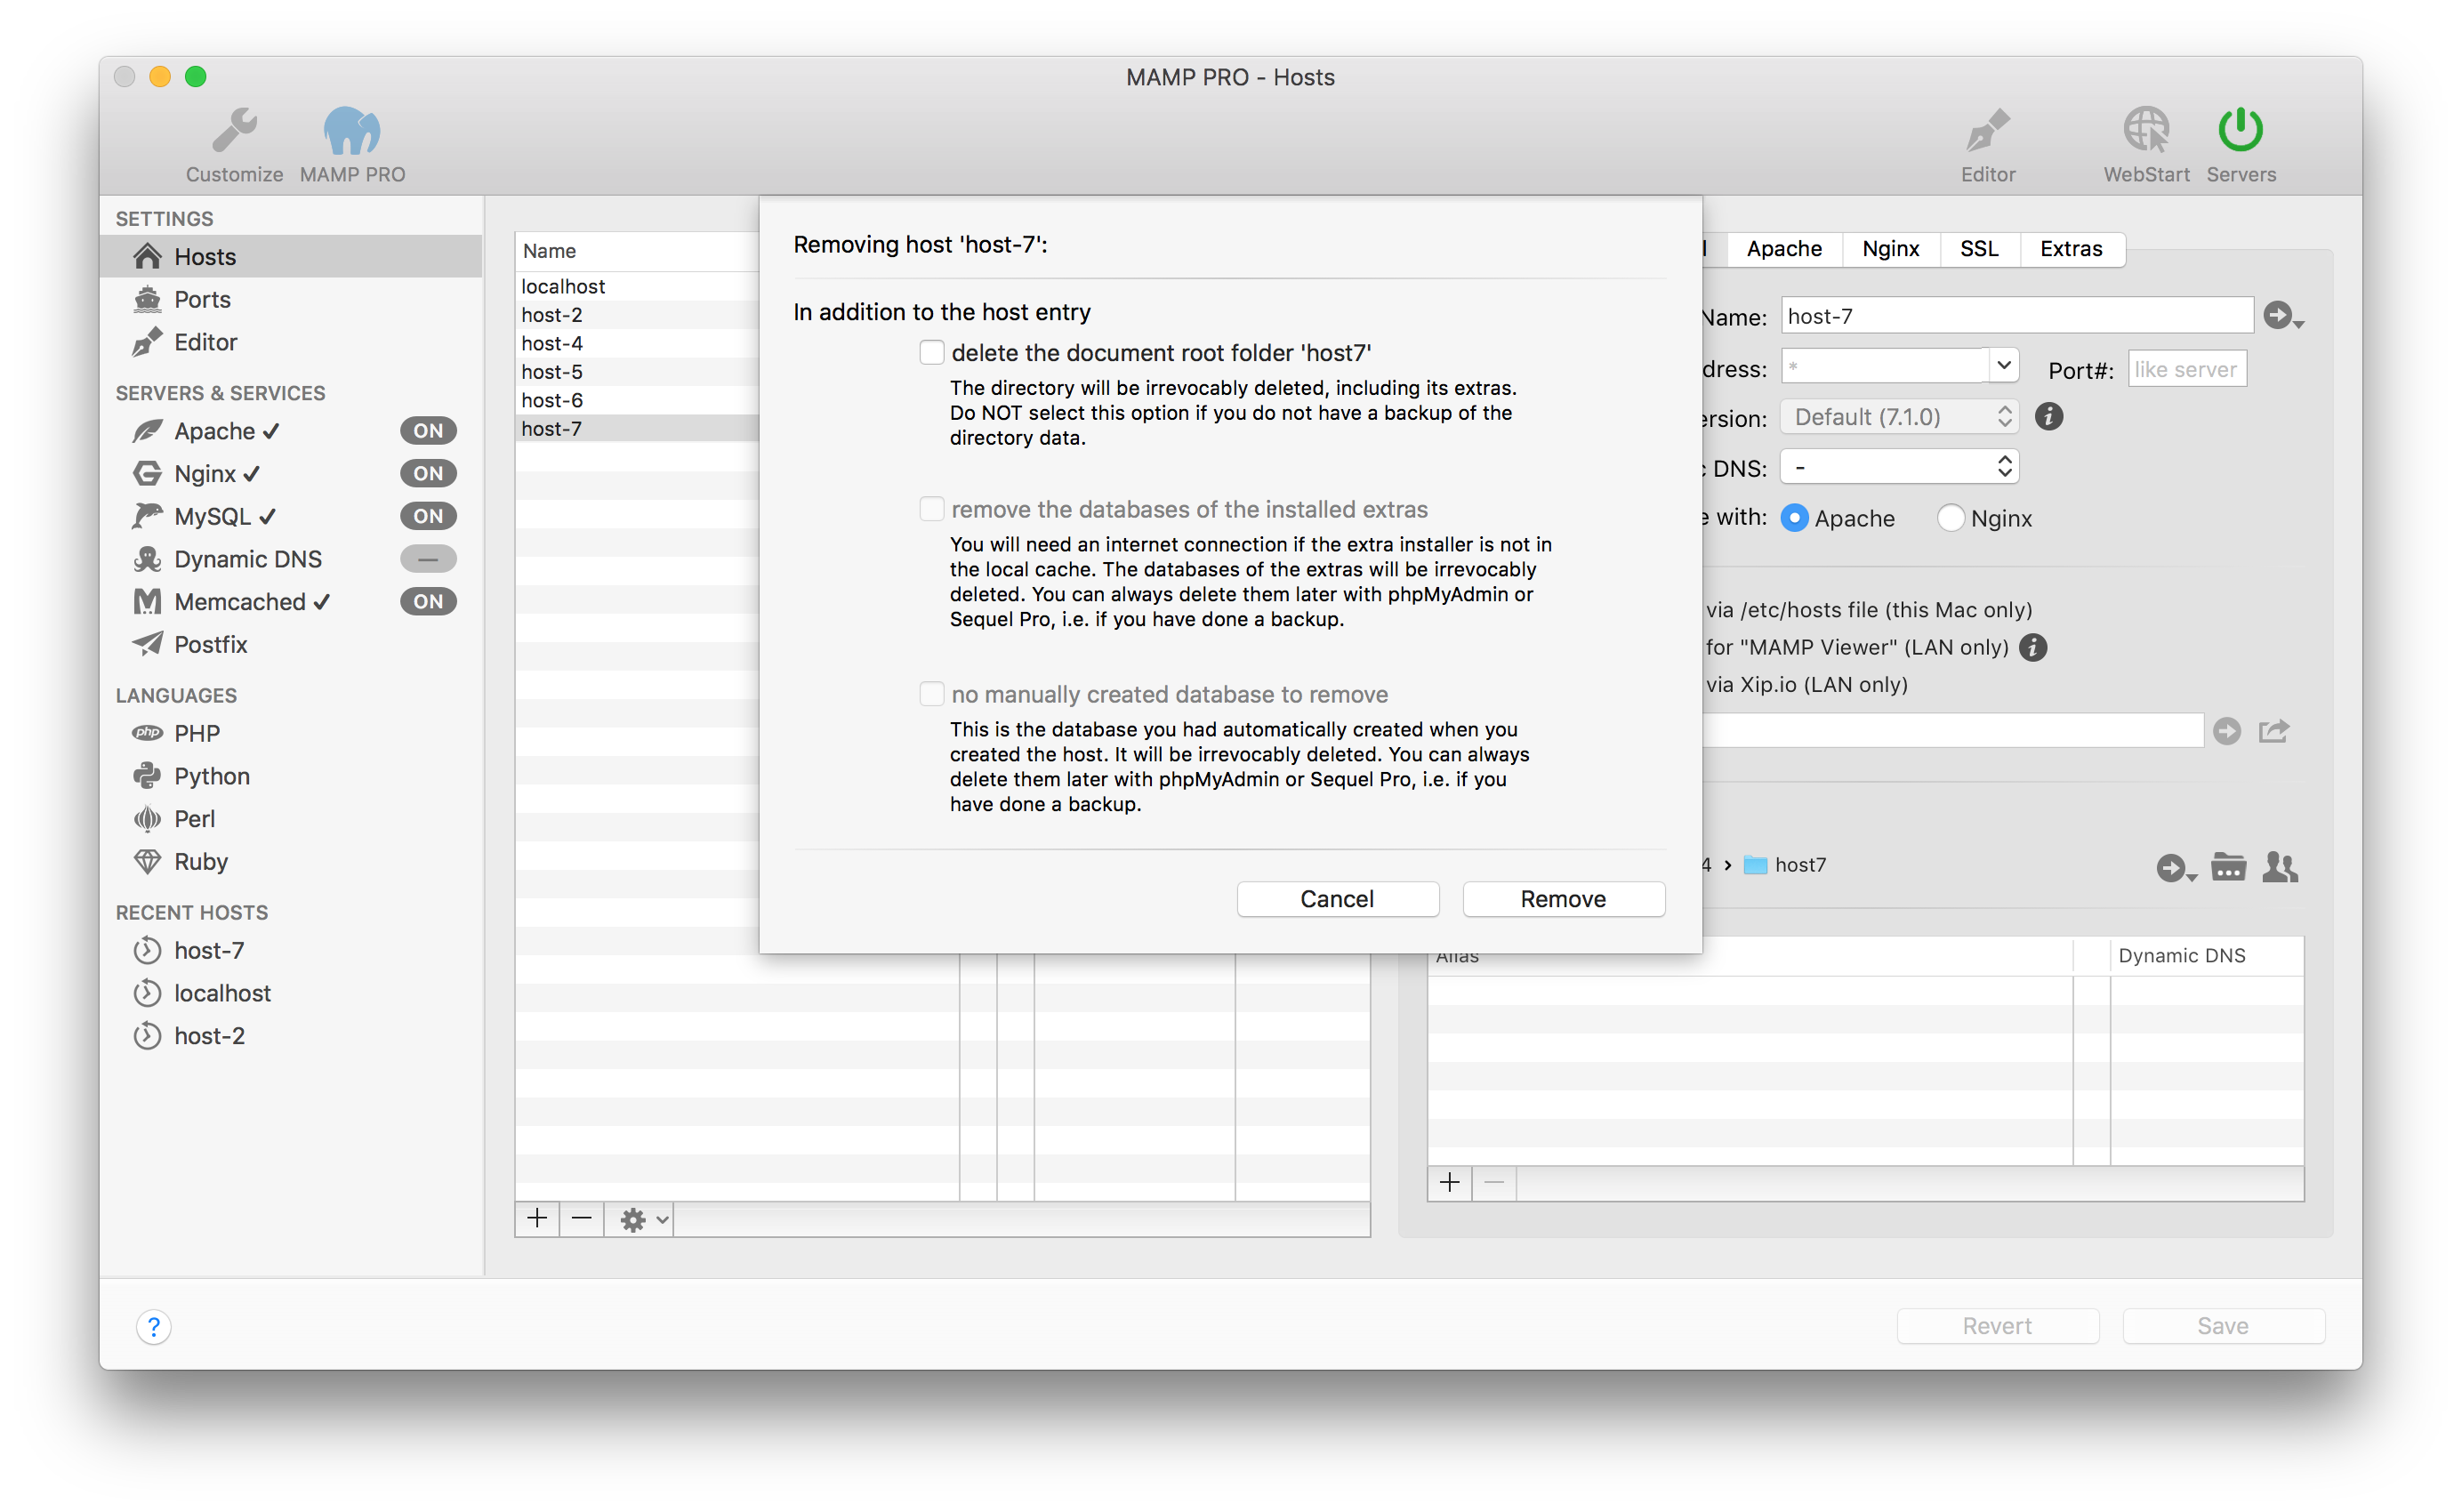Toggle Memcached ON switch
Image resolution: width=2462 pixels, height=1512 pixels.
[x=428, y=602]
